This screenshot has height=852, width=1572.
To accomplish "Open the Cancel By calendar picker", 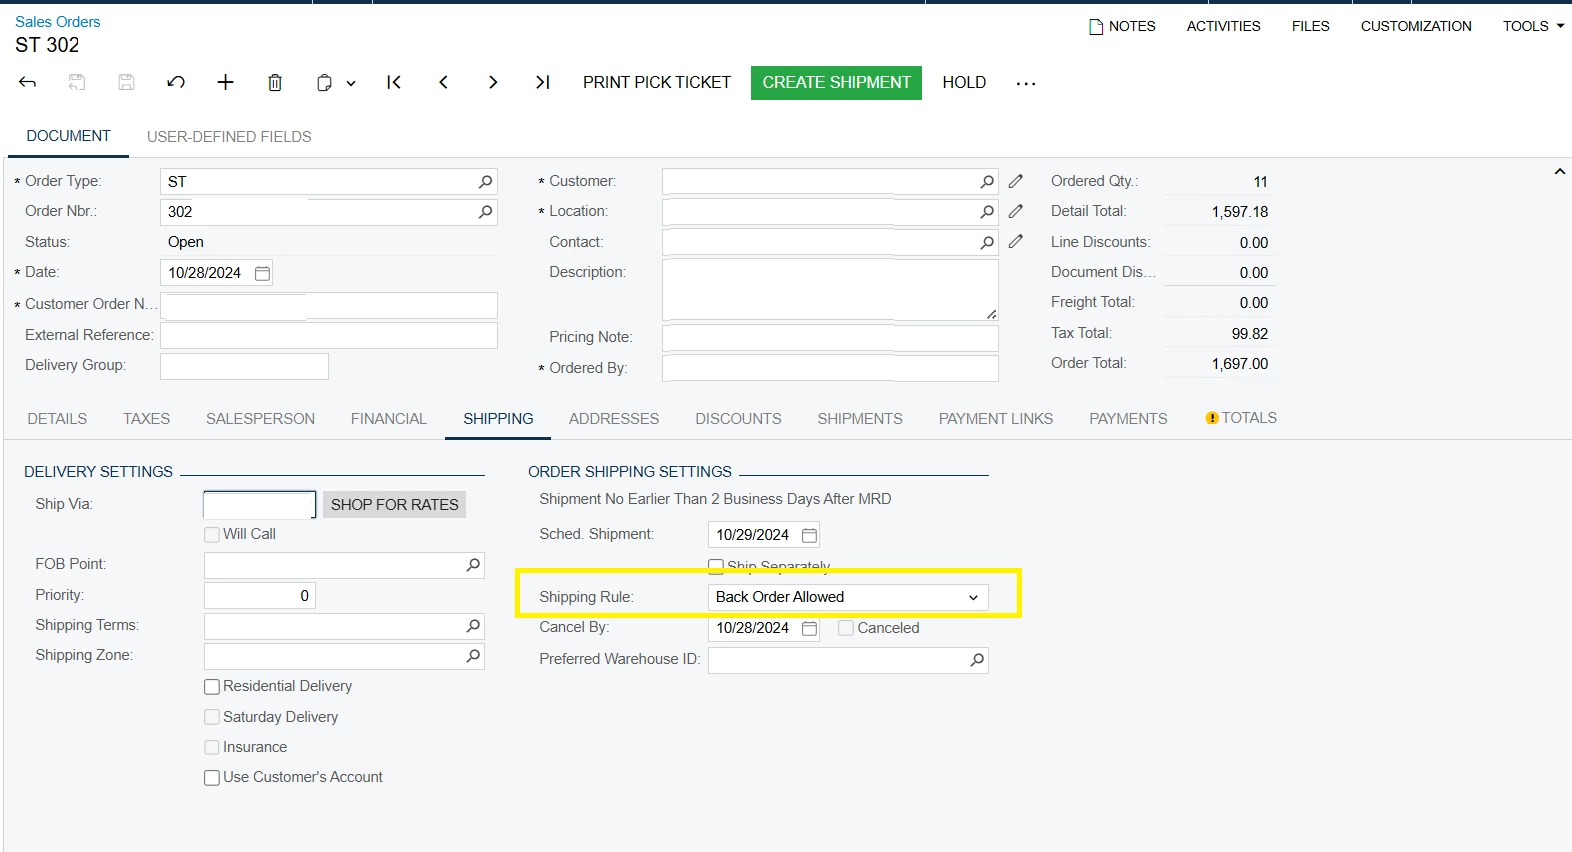I will [x=810, y=628].
